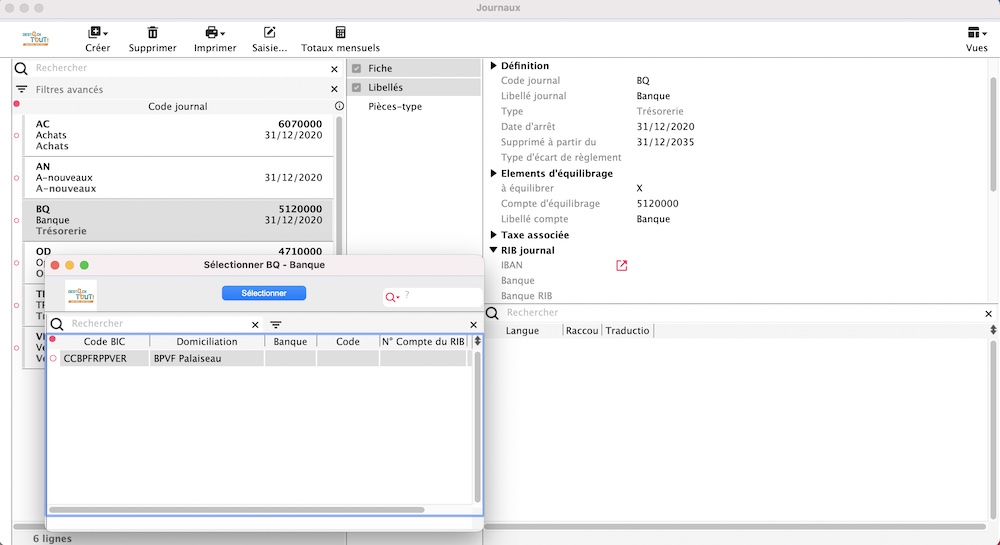1000x545 pixels.
Task: Click the Type value Trésorerie
Action: (x=659, y=112)
